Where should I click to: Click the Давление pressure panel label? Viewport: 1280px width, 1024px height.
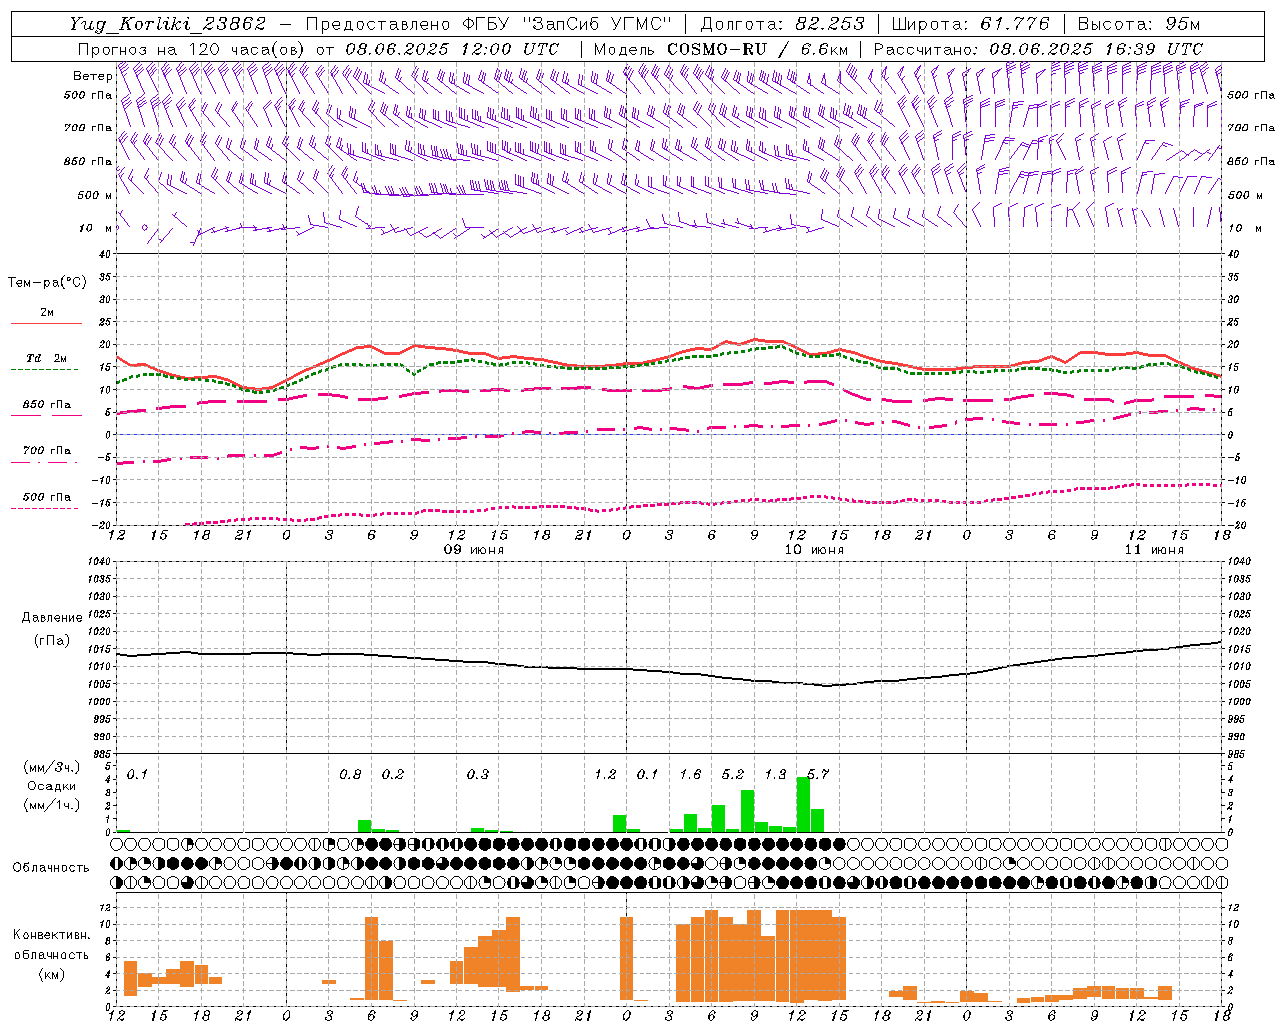52,618
